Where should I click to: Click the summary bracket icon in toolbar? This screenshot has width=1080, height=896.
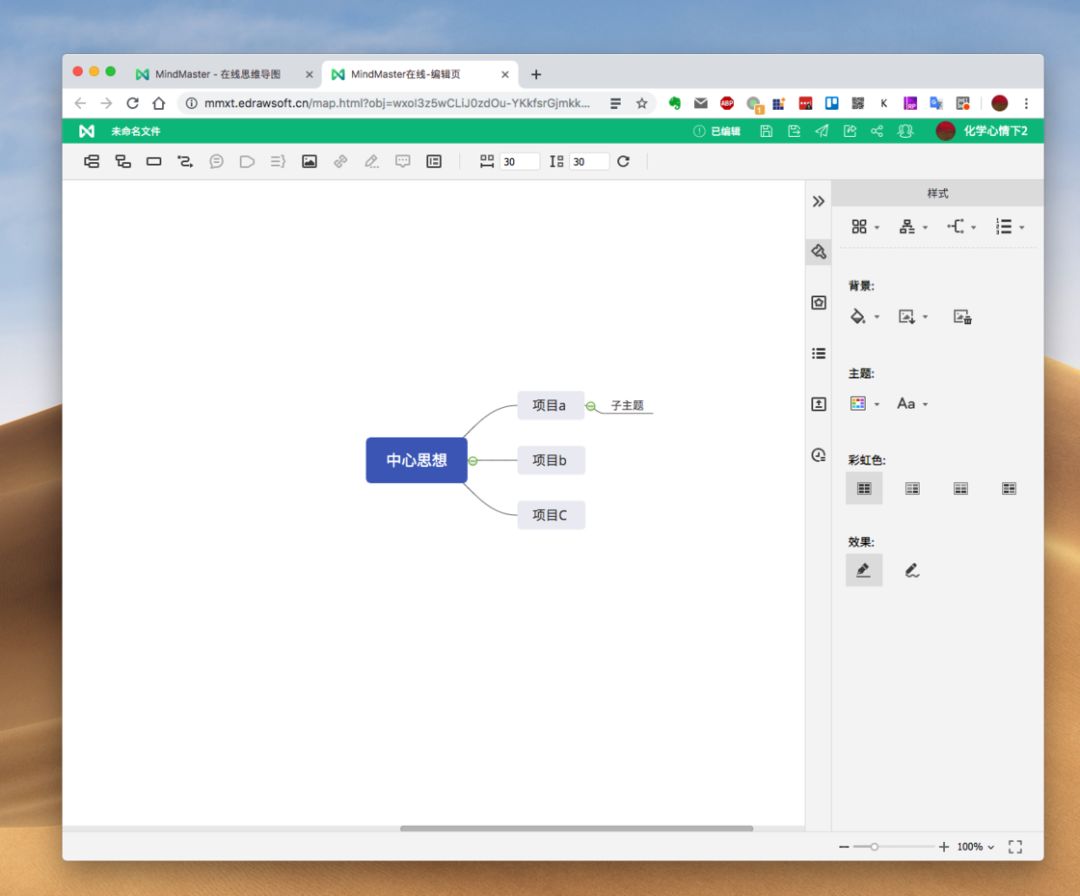pyautogui.click(x=278, y=161)
